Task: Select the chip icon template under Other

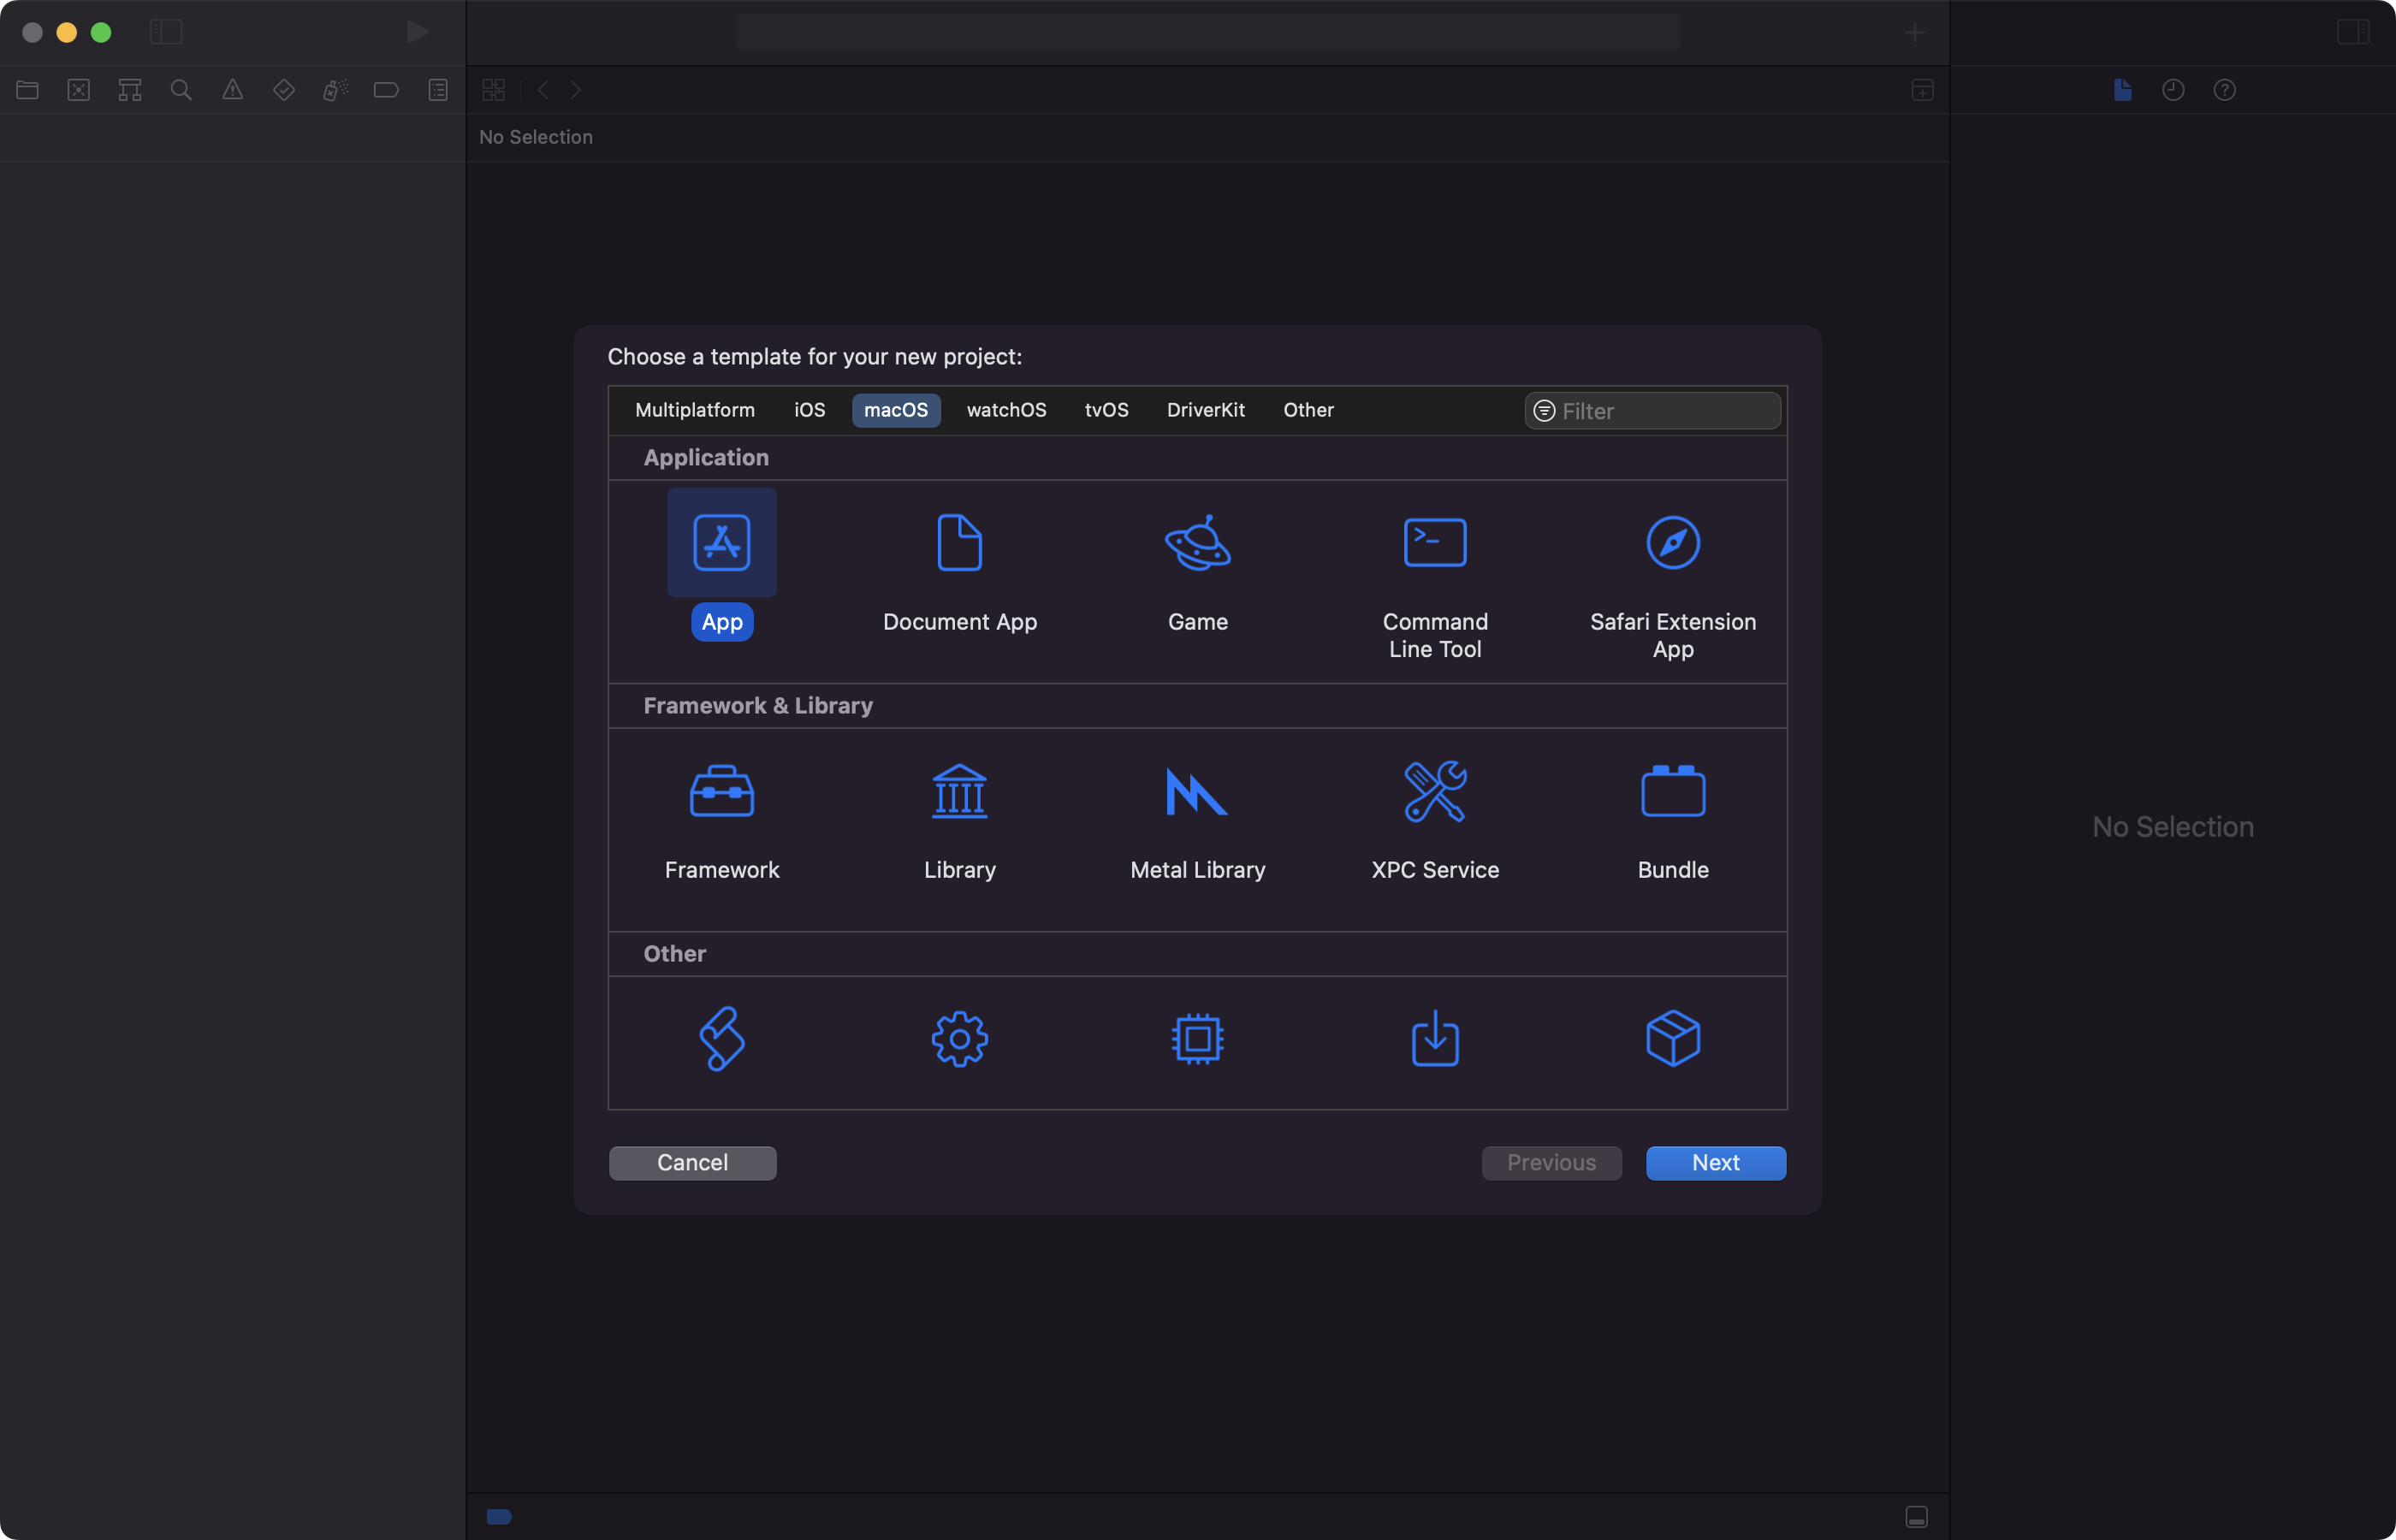Action: [1197, 1039]
